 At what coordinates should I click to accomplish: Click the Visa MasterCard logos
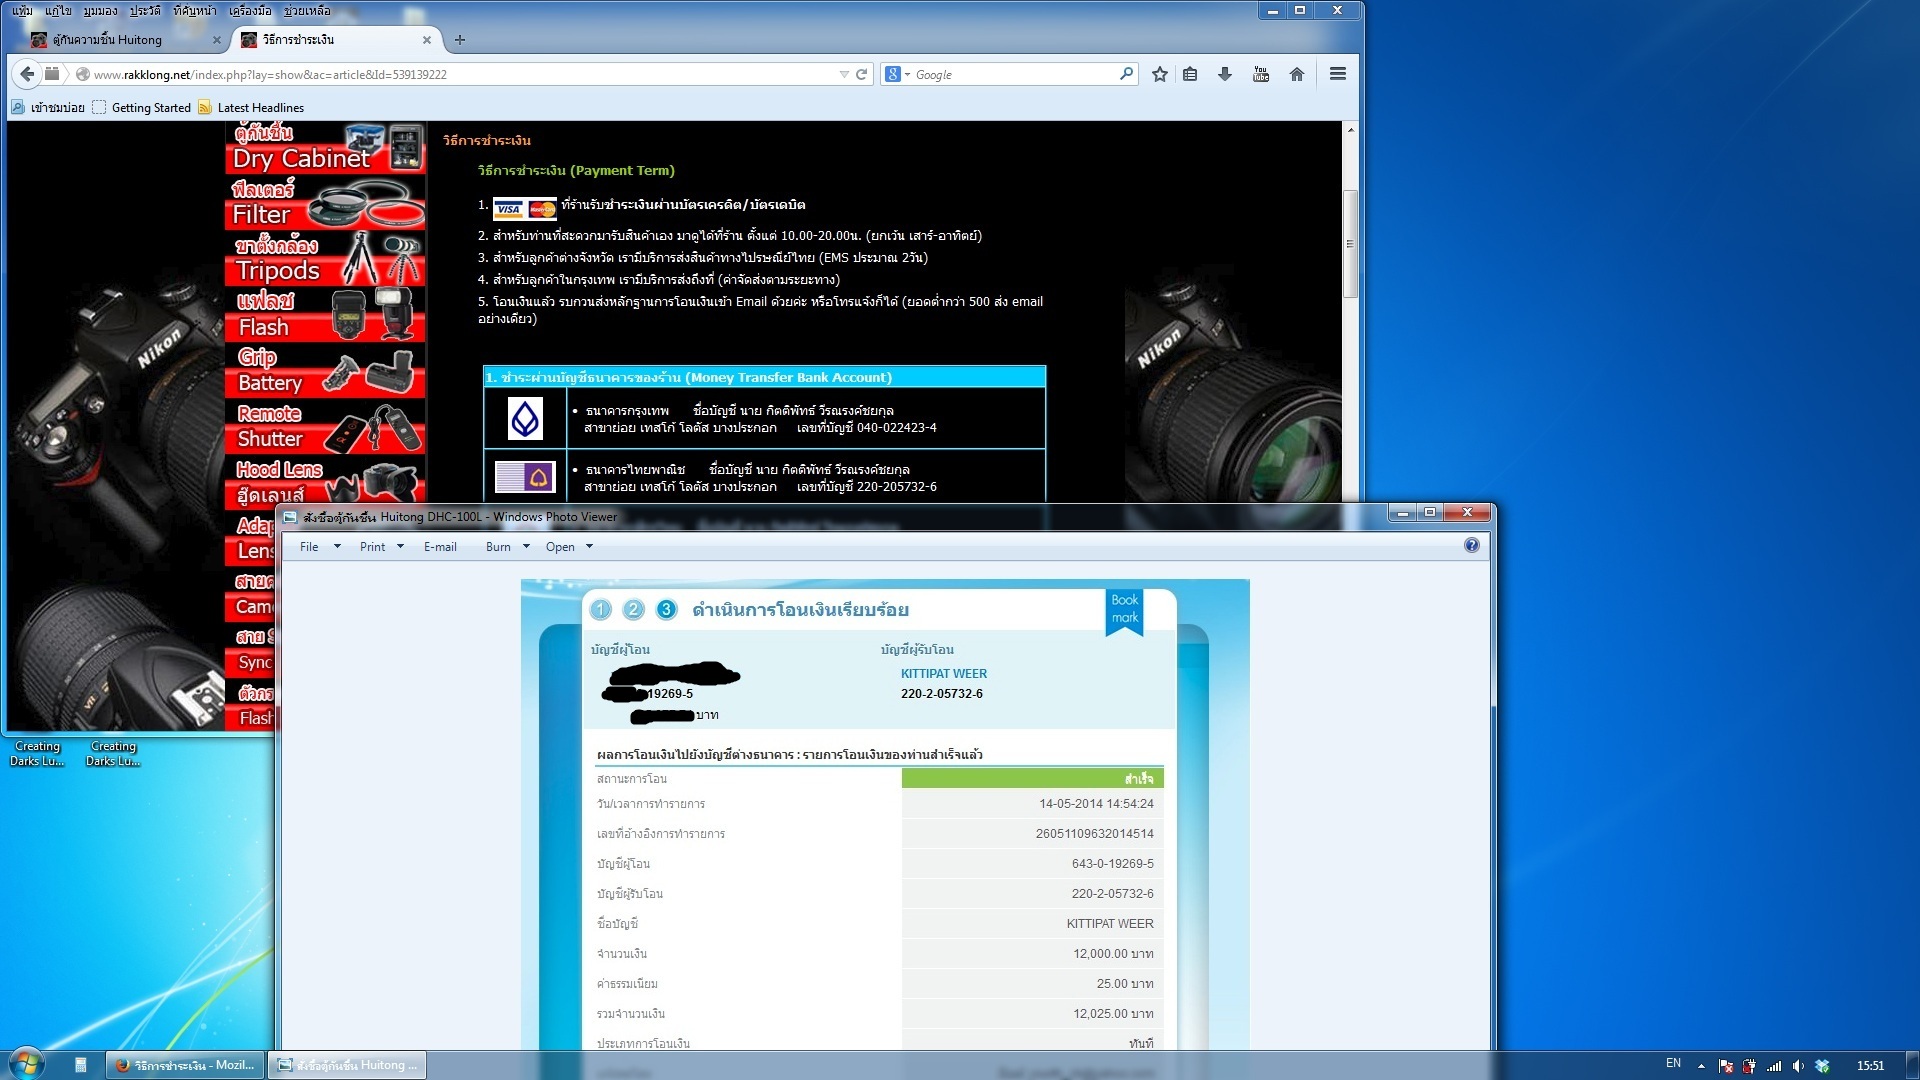coord(524,208)
